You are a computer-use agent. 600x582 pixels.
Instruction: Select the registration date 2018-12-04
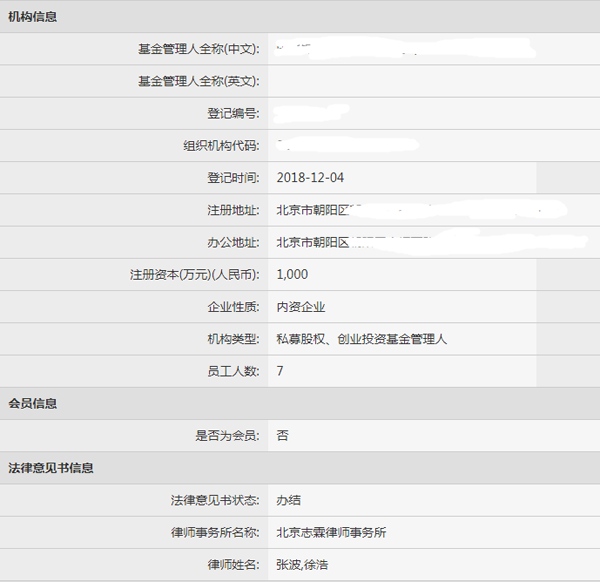coord(310,178)
